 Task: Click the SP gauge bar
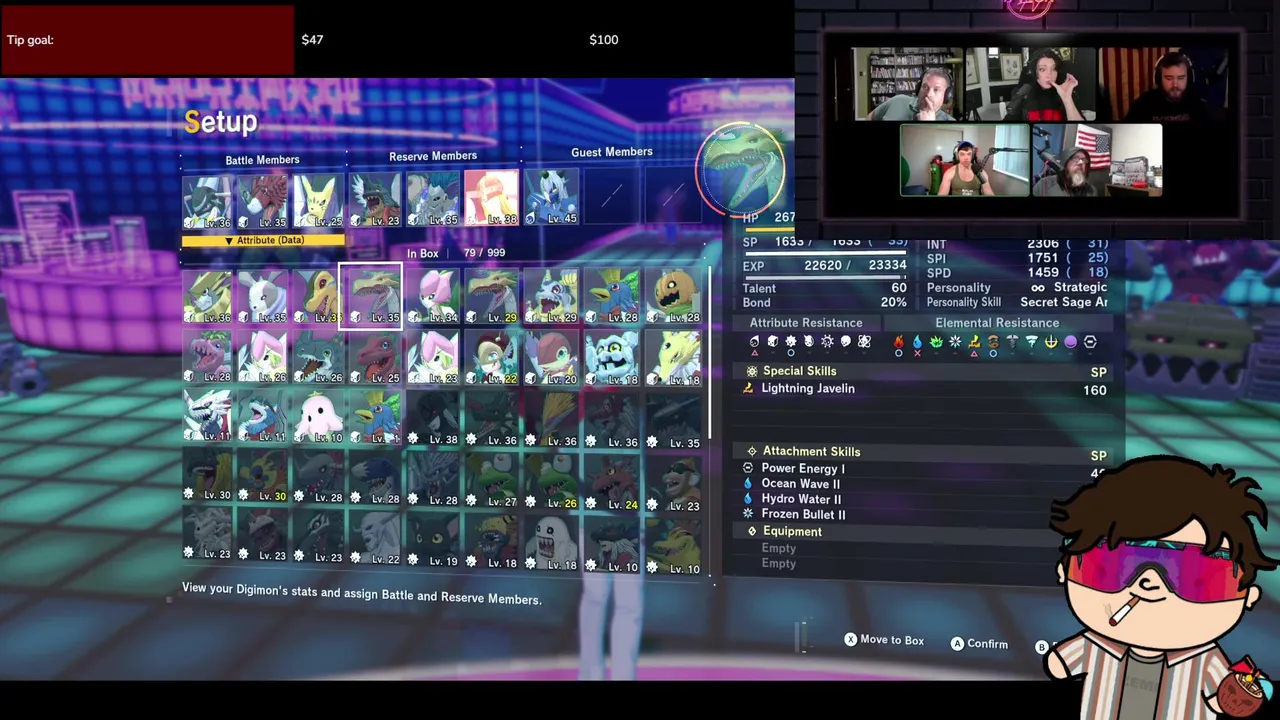pyautogui.click(x=824, y=254)
